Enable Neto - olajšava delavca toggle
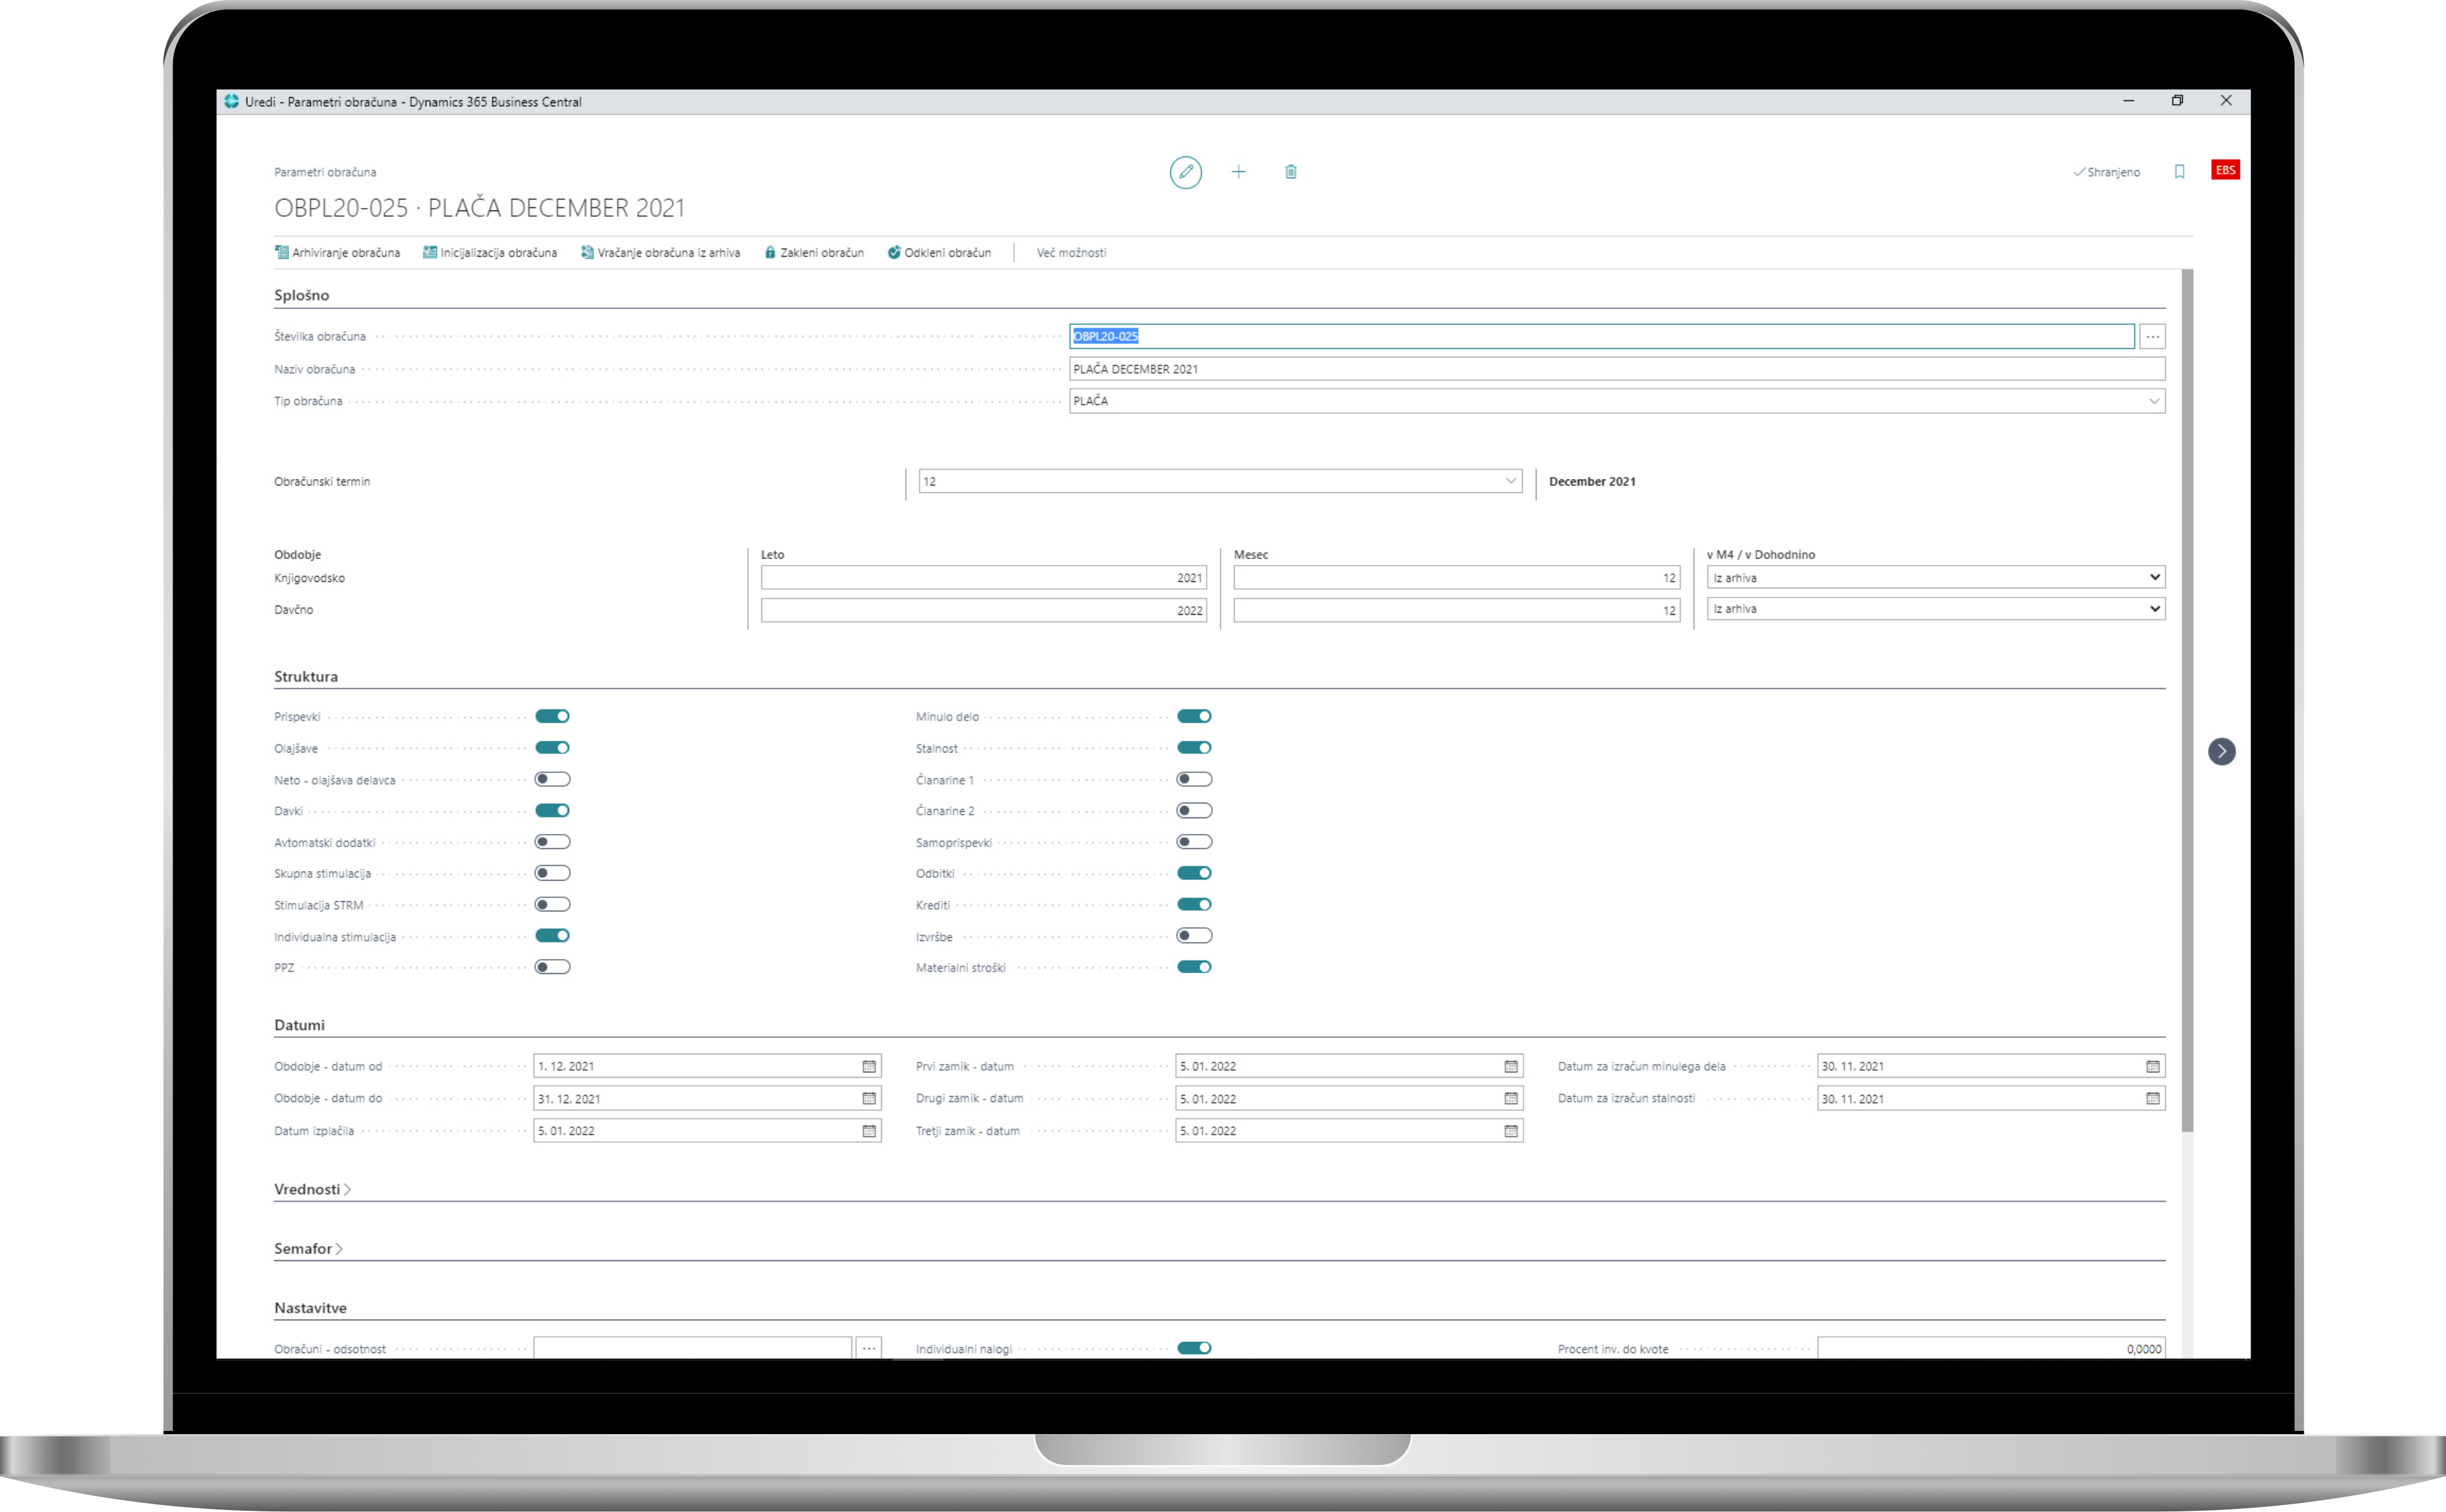 coord(552,779)
